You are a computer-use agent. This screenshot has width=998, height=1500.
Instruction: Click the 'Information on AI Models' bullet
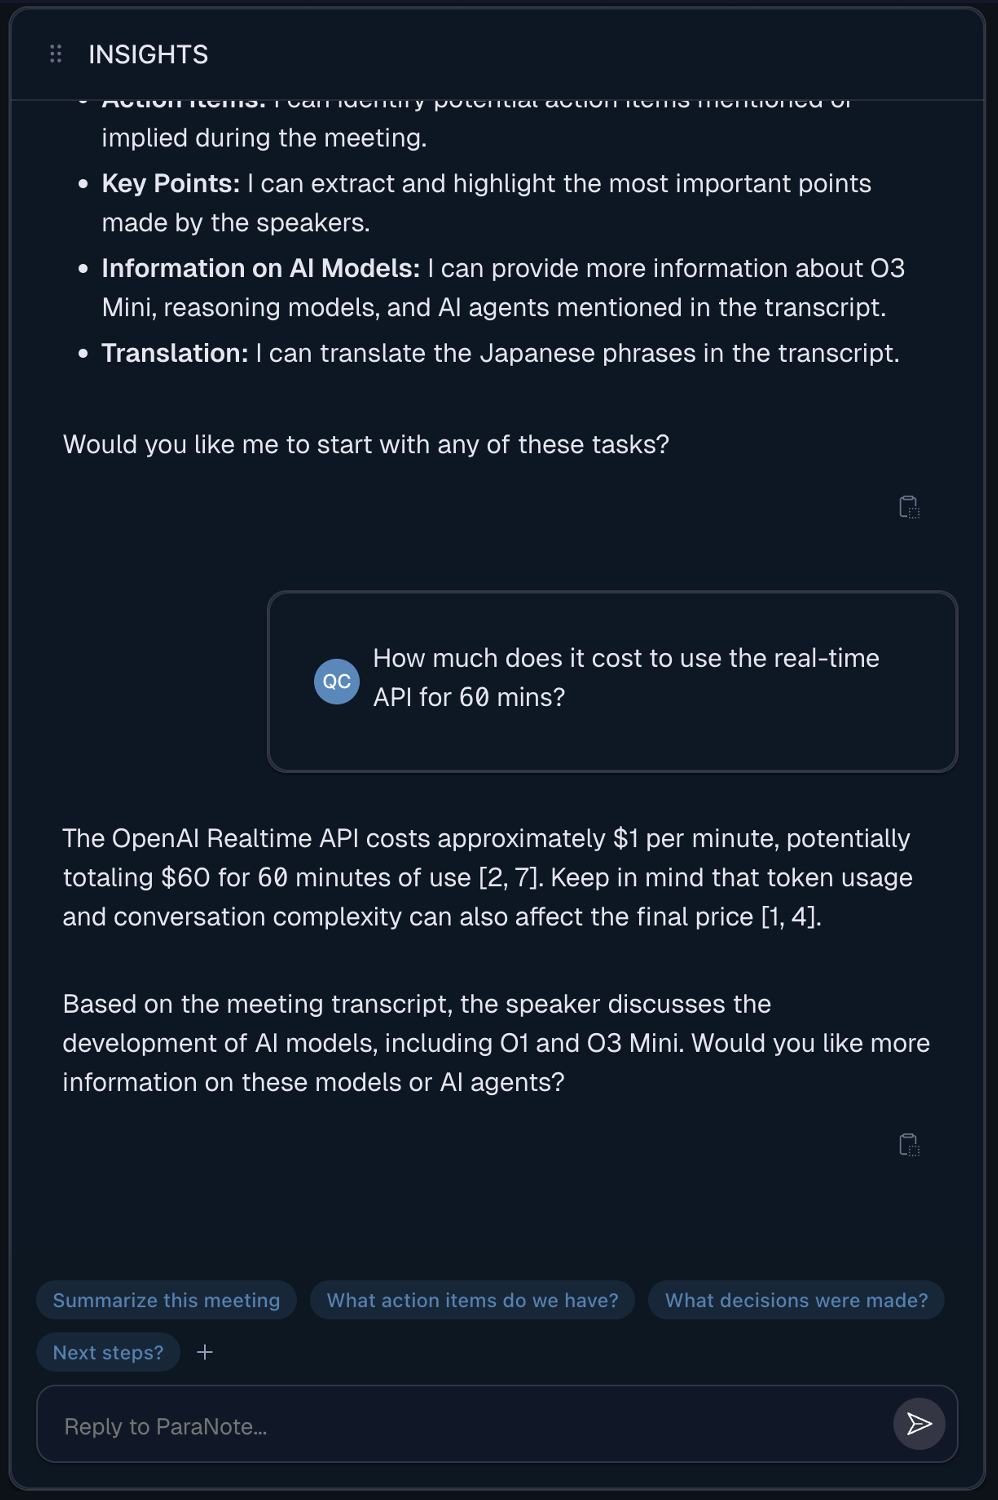tap(500, 288)
